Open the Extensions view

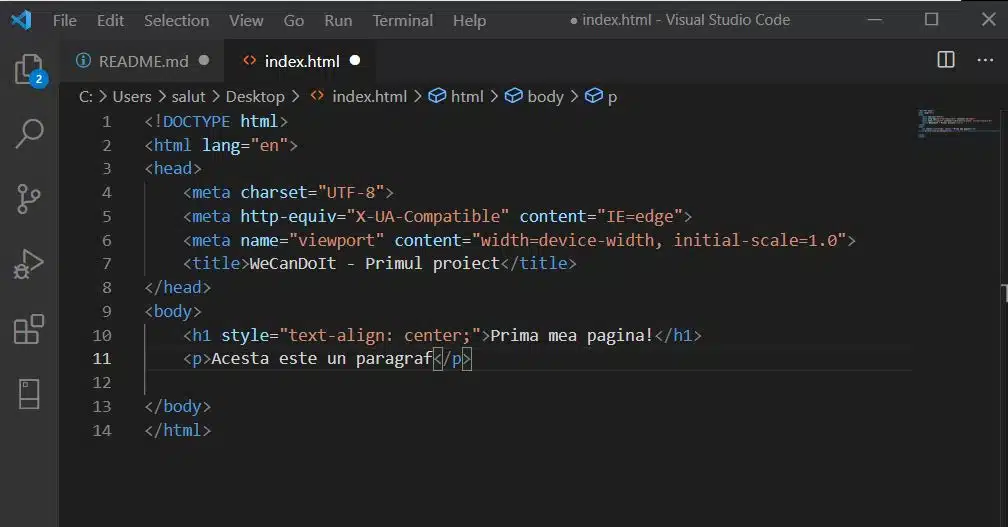pos(29,329)
